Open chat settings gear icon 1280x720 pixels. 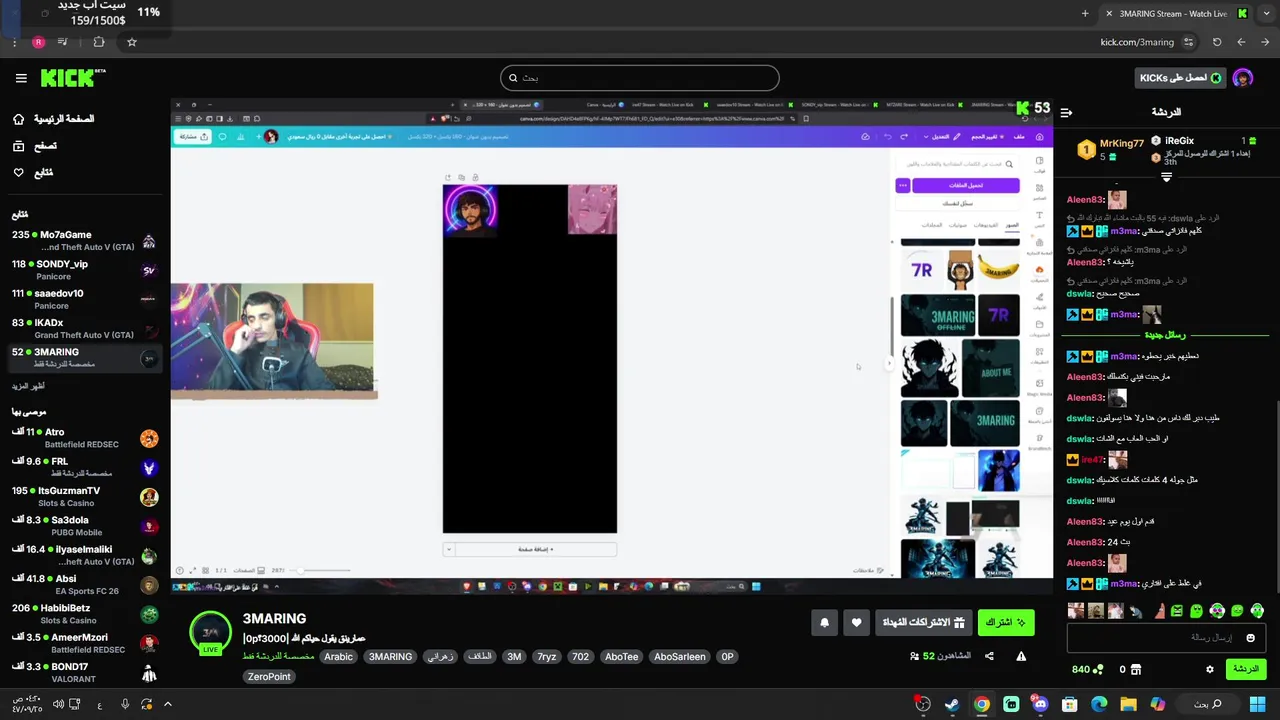click(1209, 669)
